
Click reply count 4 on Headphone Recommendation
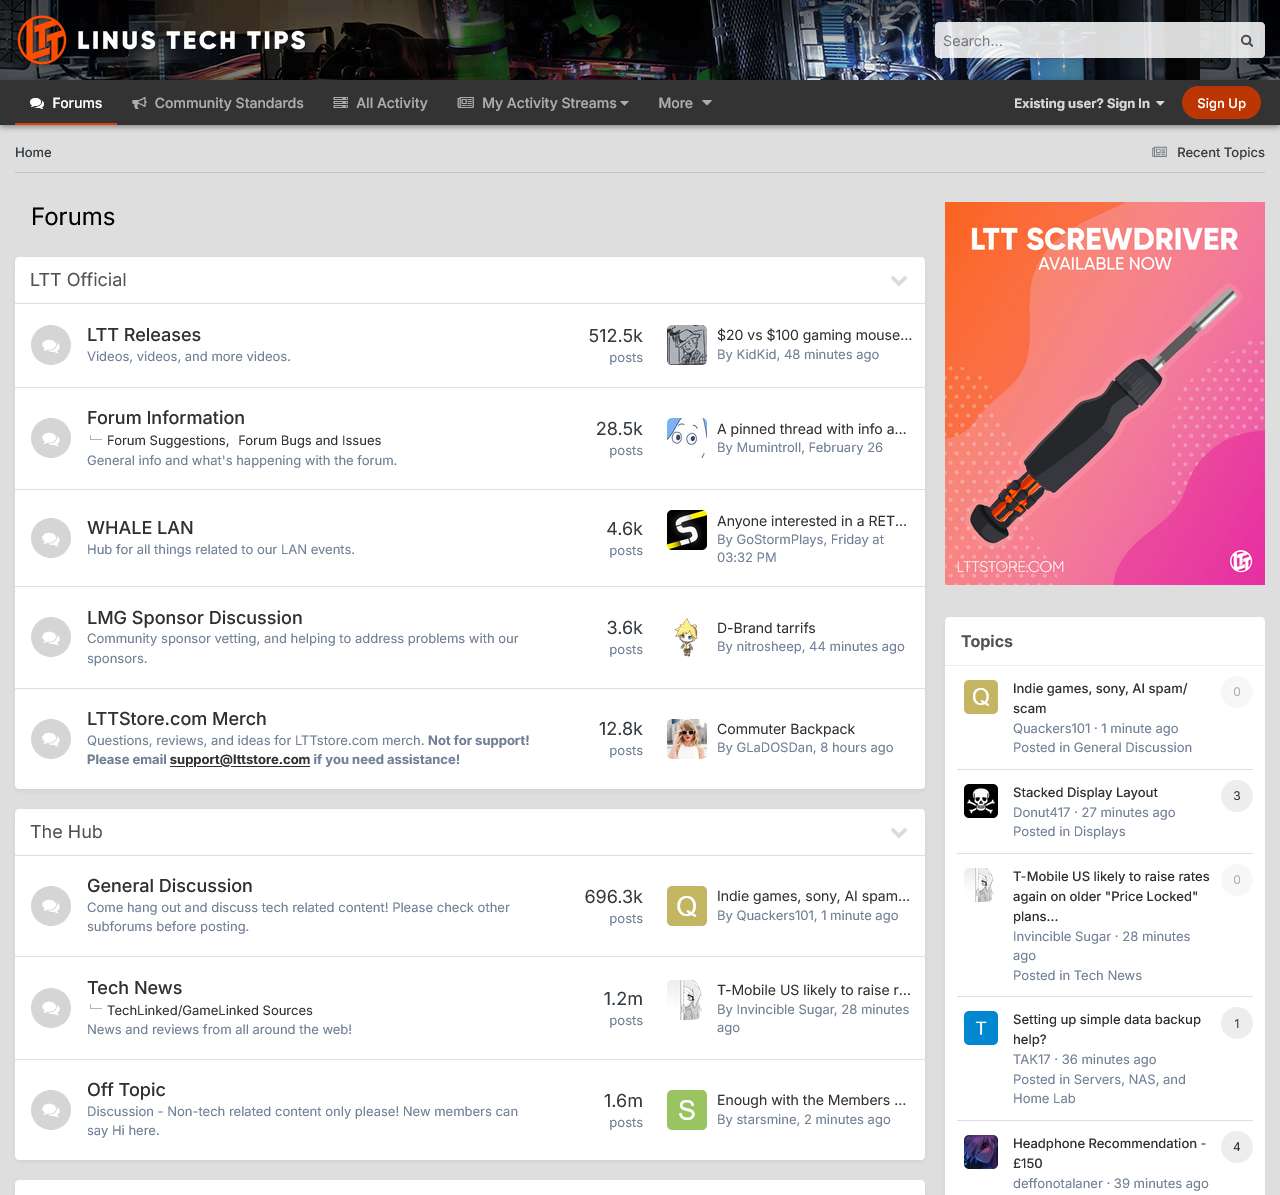click(x=1237, y=1147)
